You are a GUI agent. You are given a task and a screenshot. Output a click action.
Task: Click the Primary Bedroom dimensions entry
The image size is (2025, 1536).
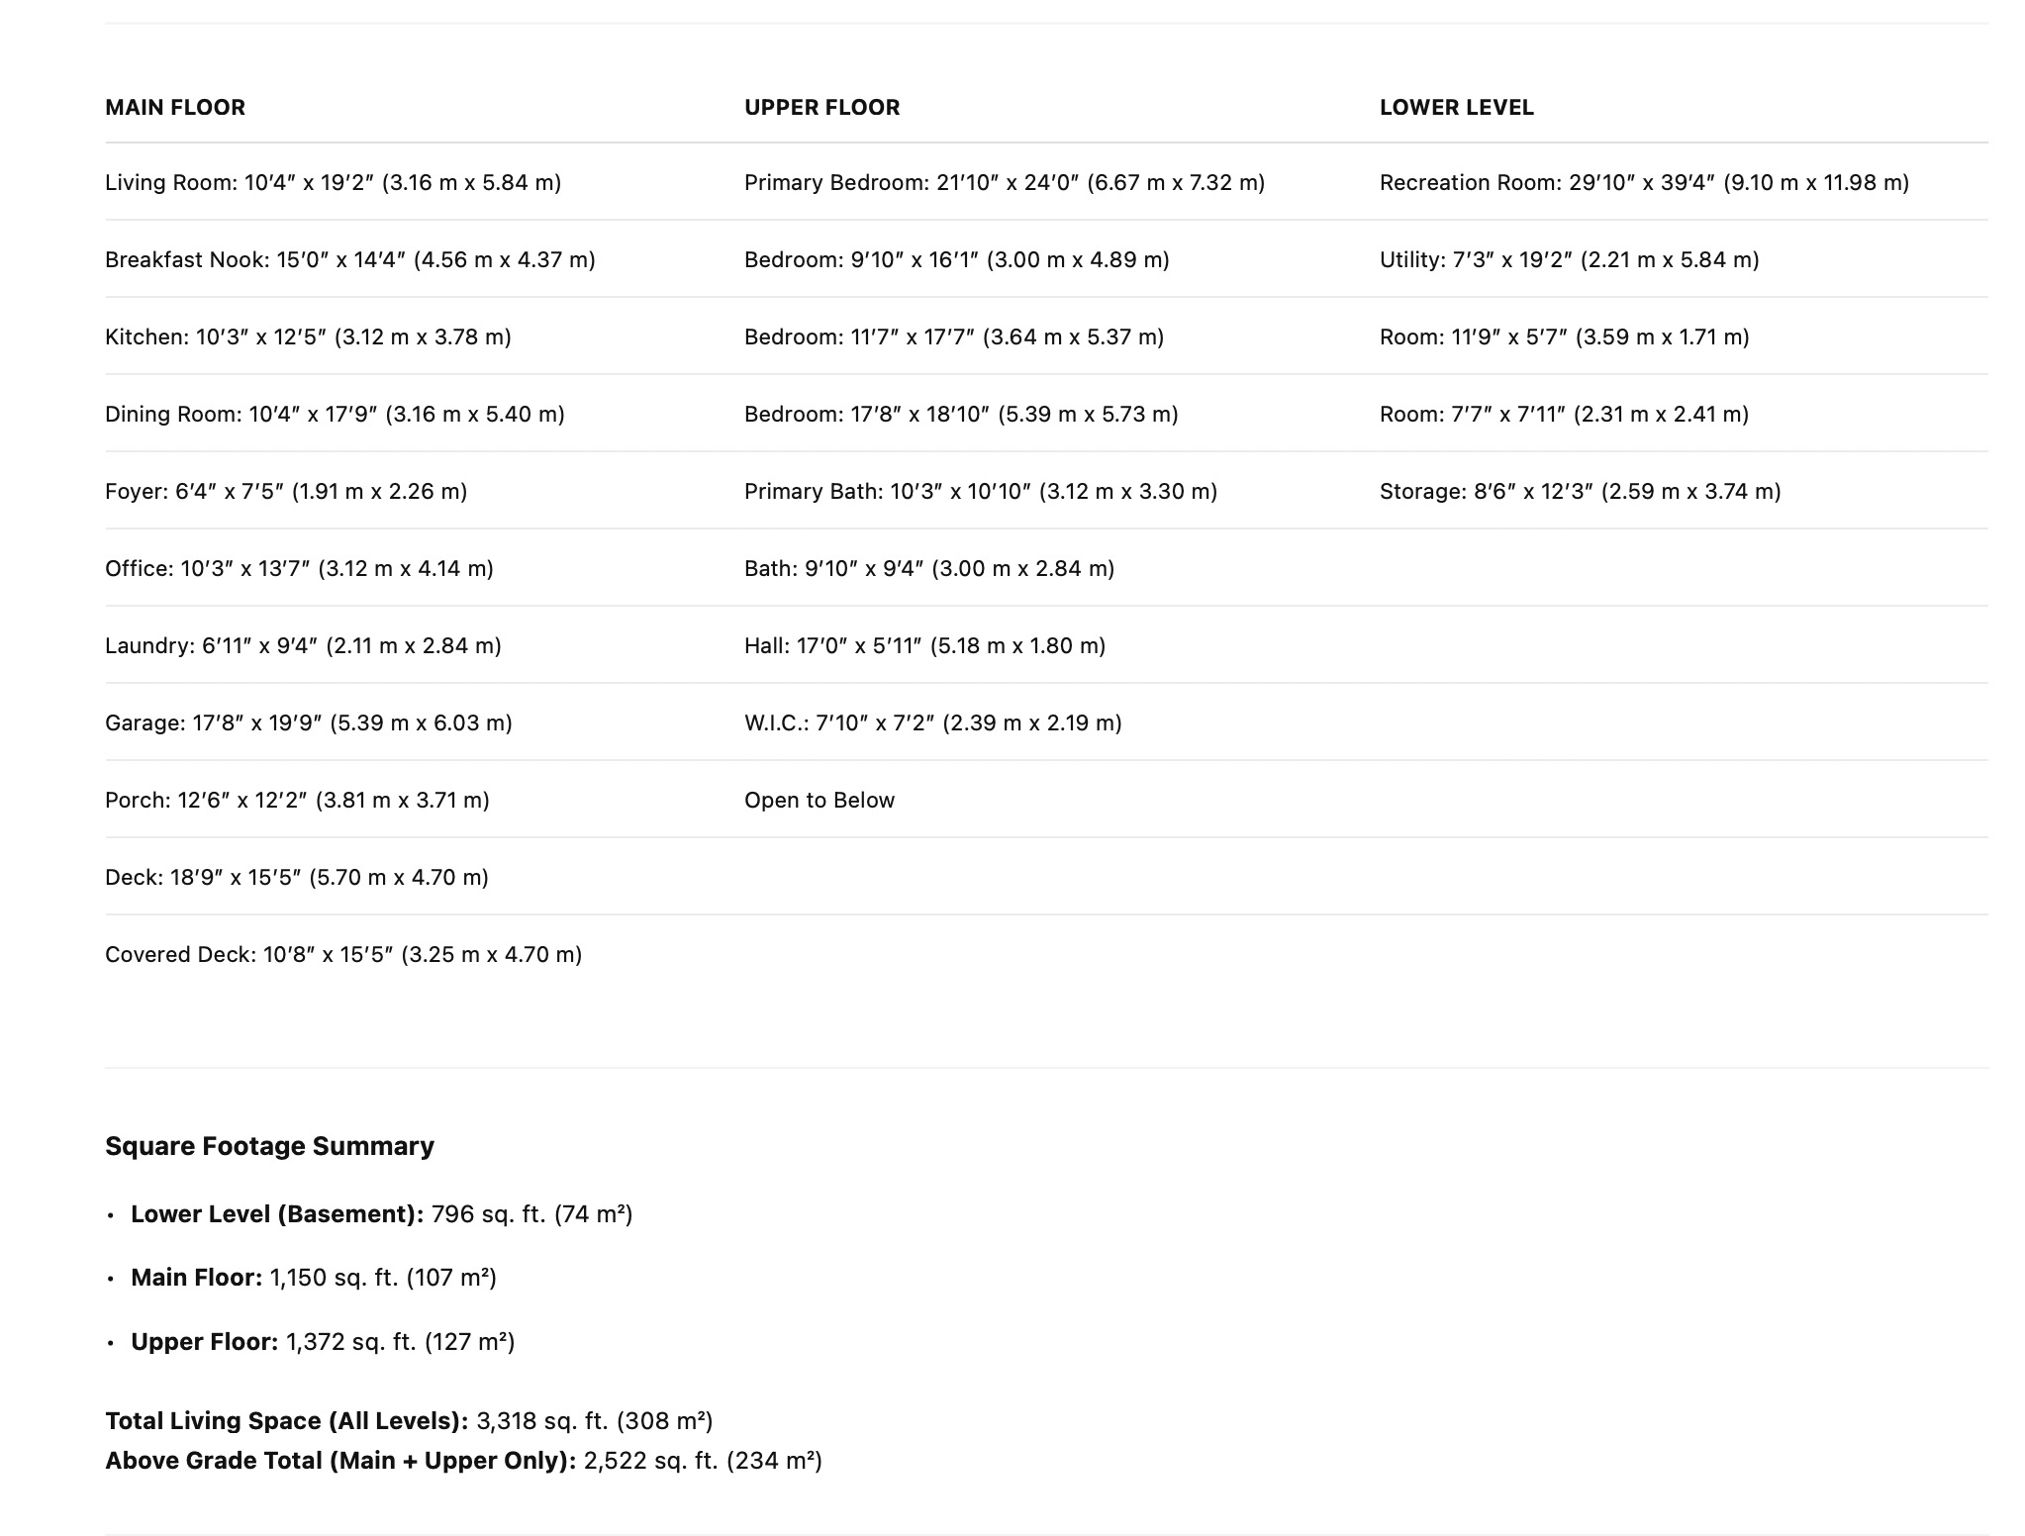click(x=1004, y=182)
